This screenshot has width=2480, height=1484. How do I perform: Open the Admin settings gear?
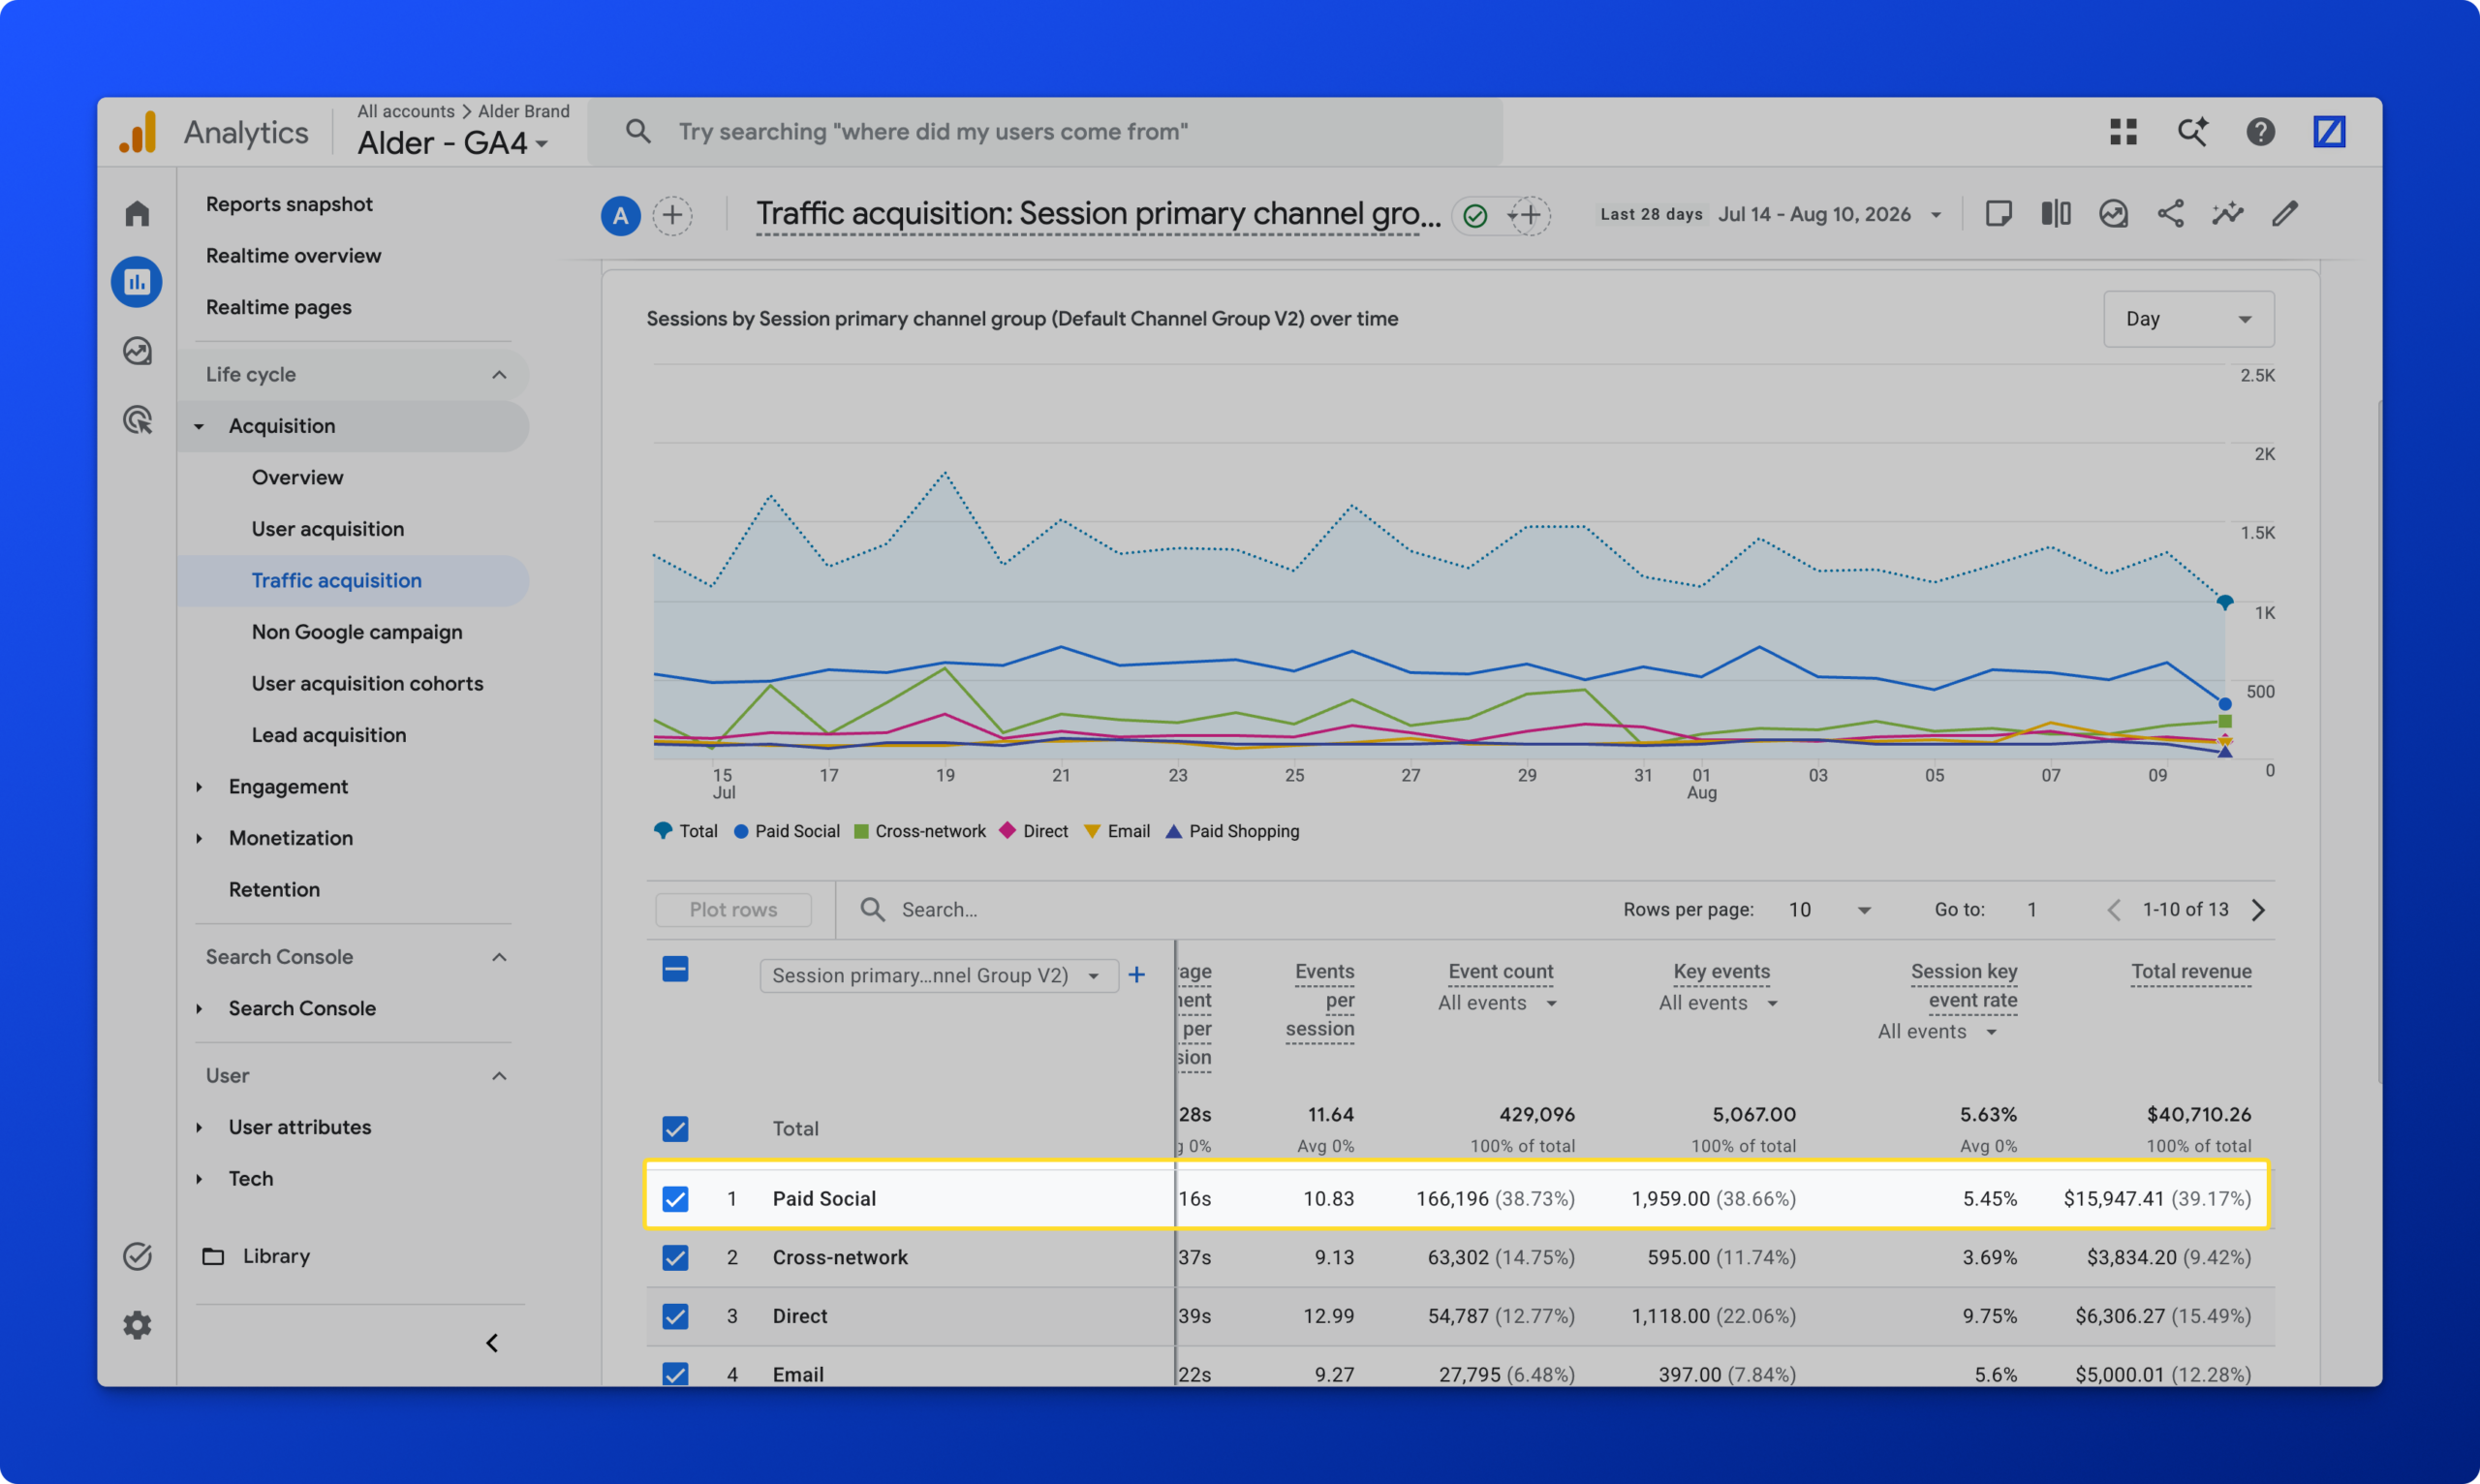click(137, 1325)
